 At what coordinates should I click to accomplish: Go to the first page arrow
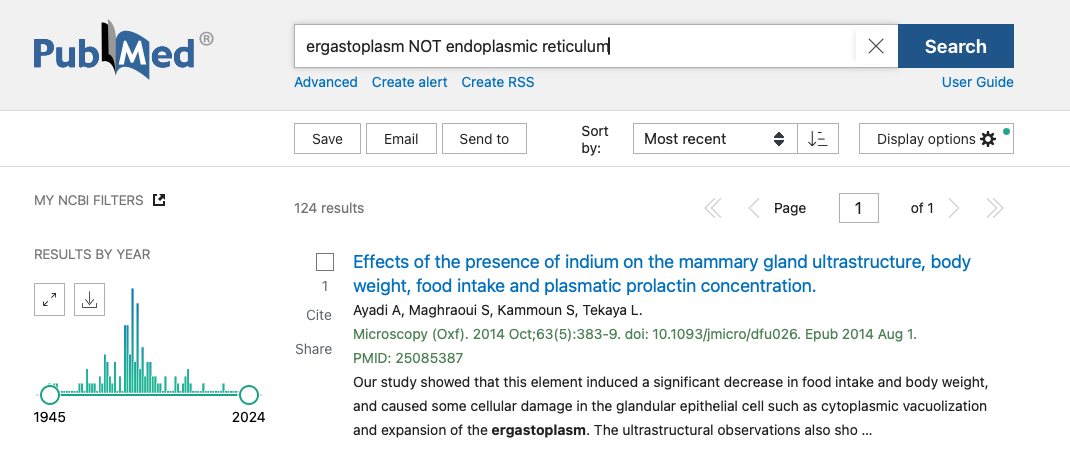[x=713, y=208]
